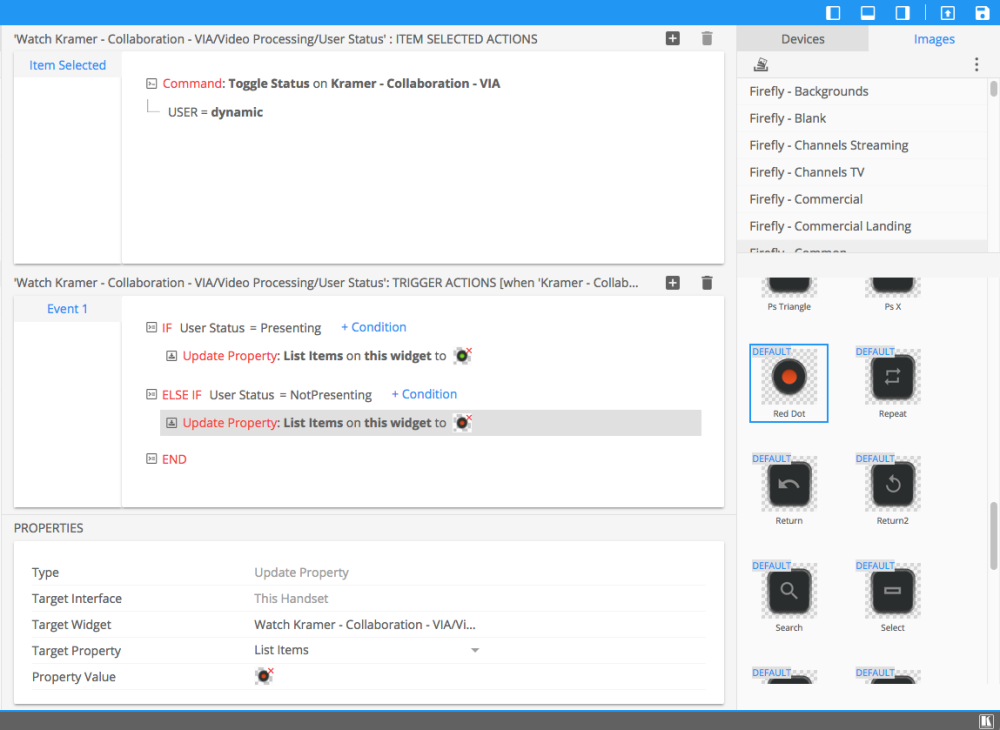
Task: Click the command icon beside Toggle Status
Action: click(152, 84)
